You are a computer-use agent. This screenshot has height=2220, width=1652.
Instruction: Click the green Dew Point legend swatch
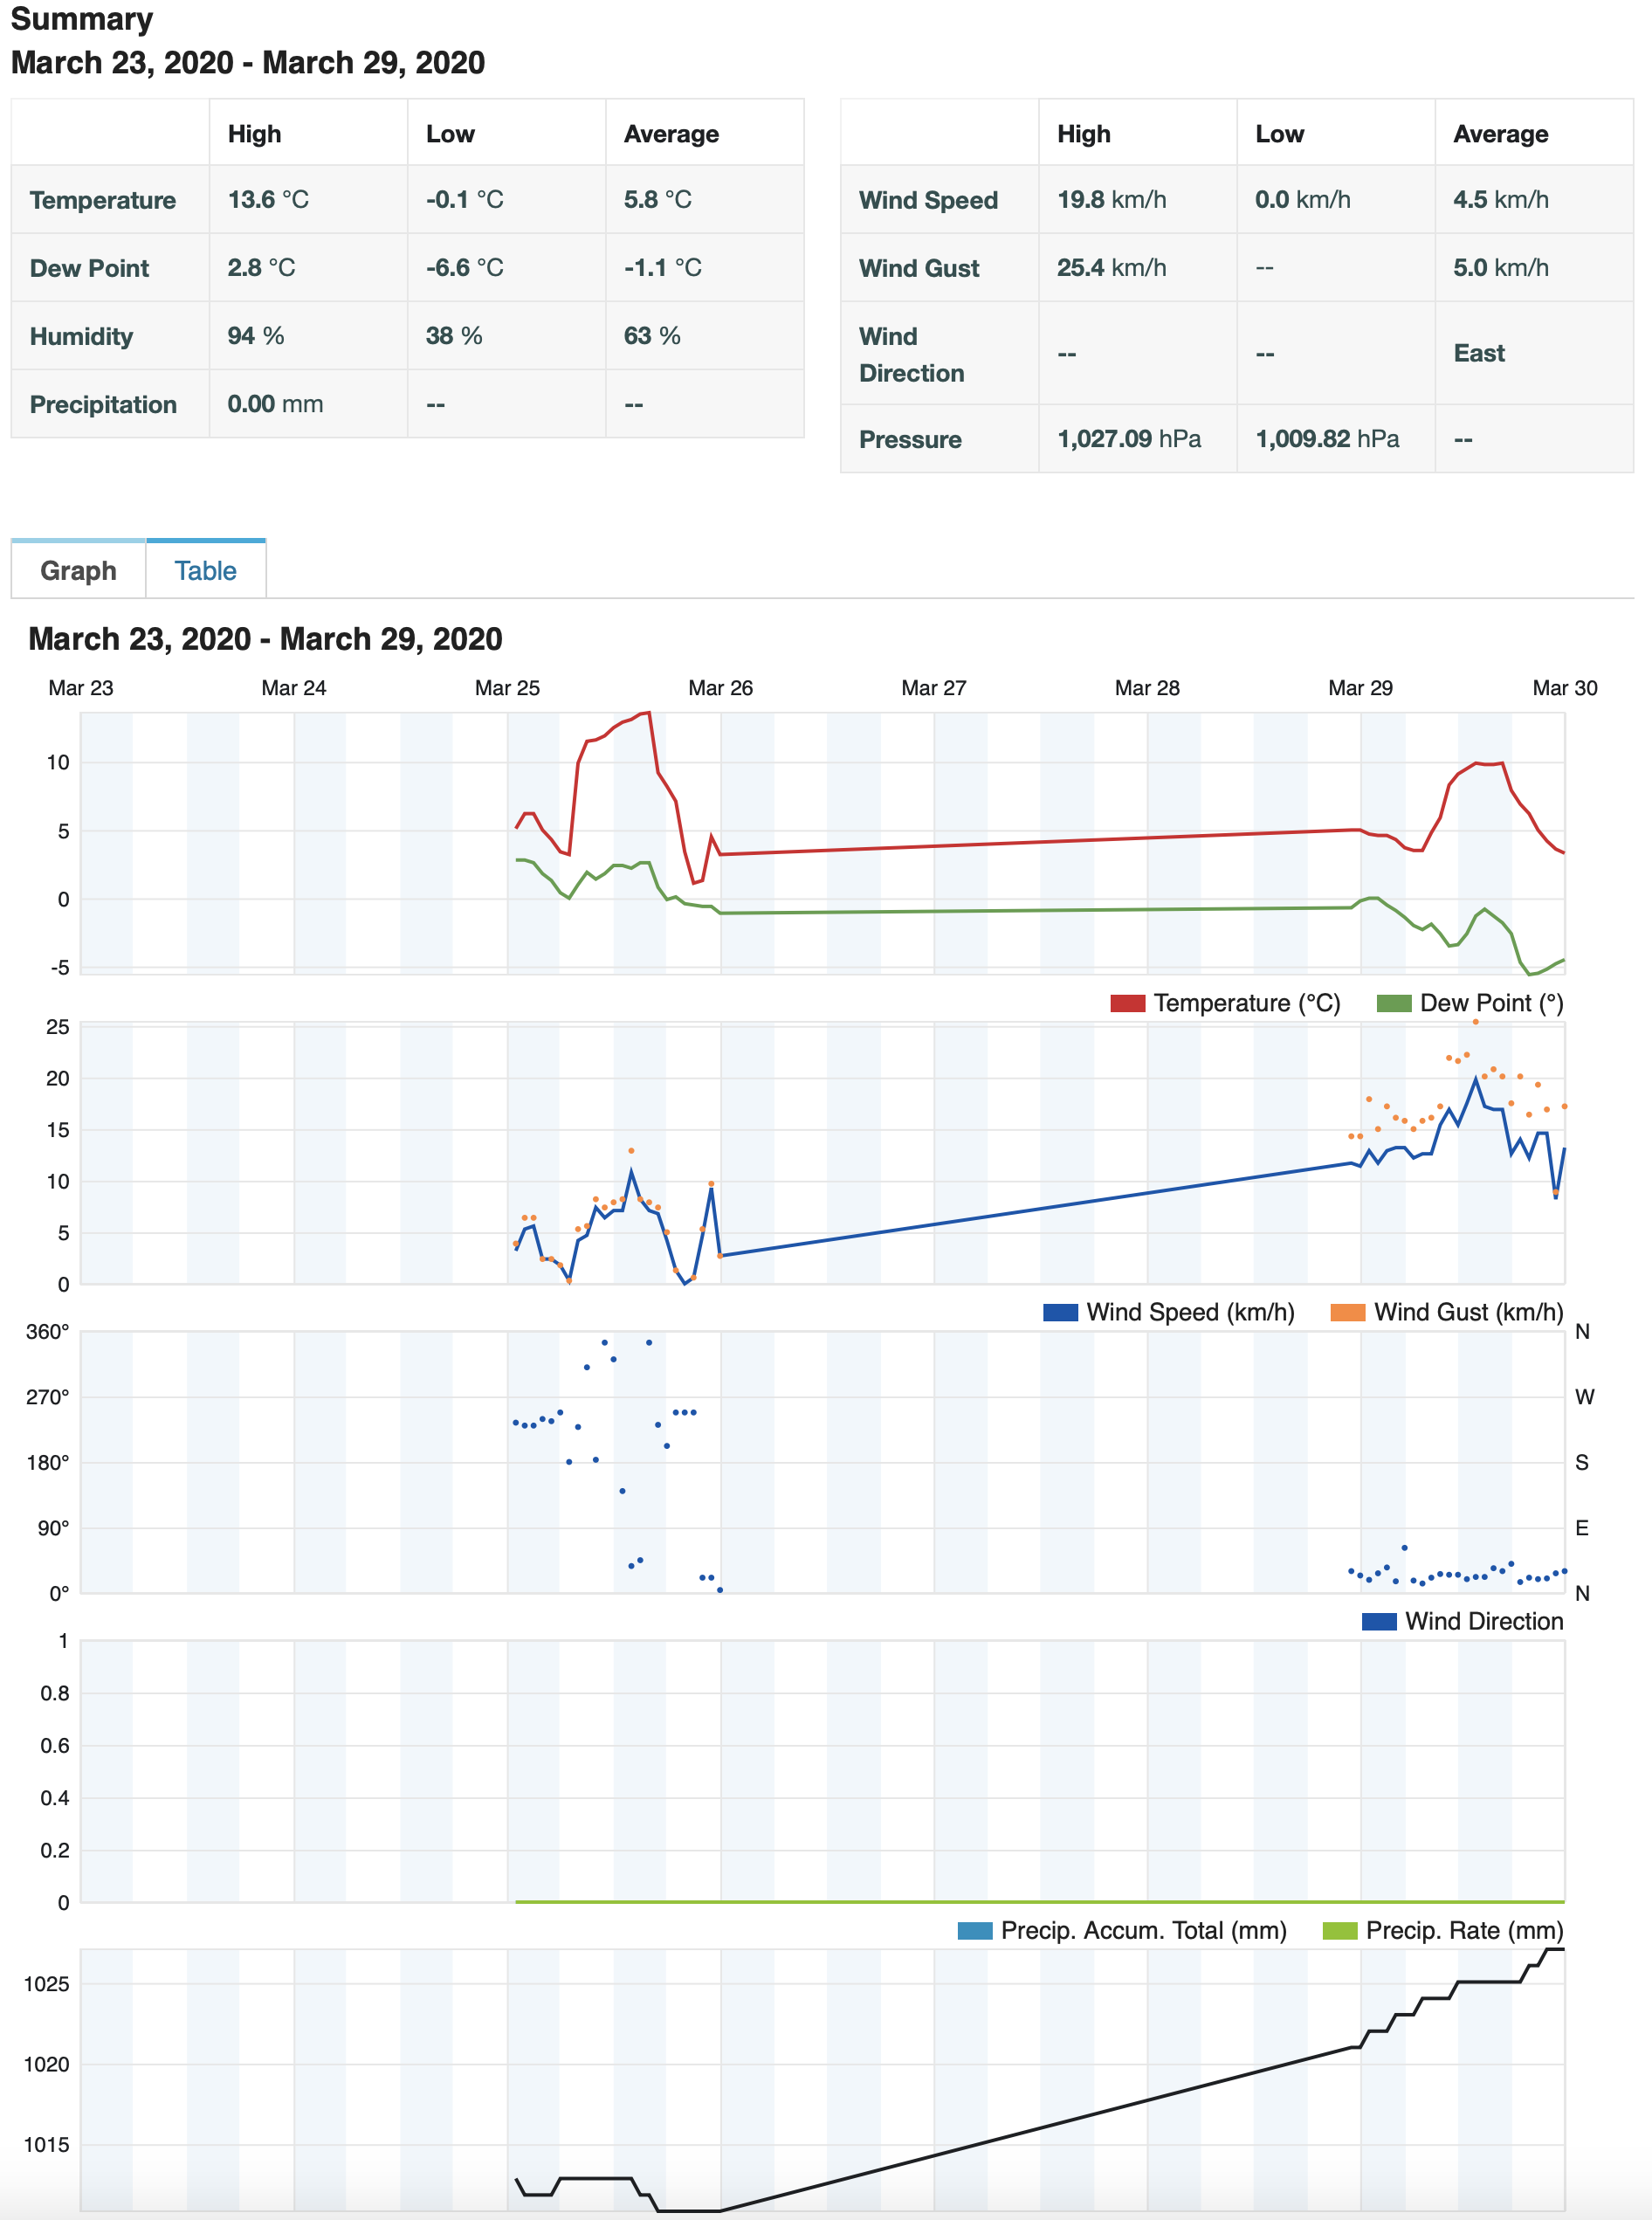pos(1393,1003)
